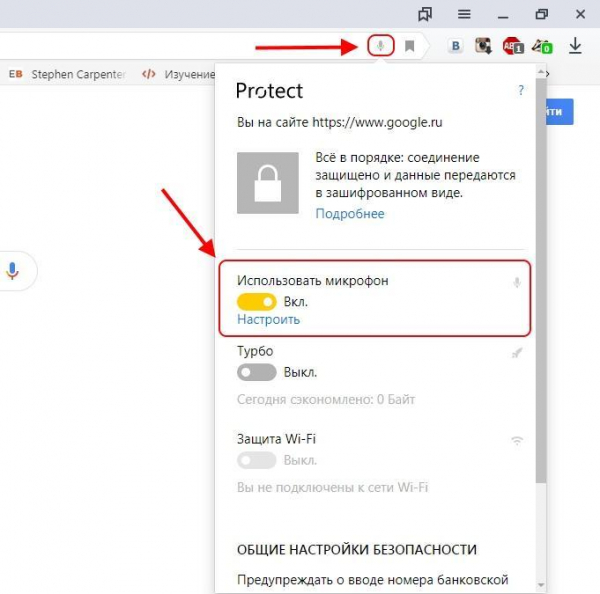Click the Turbo rocket icon
Screen dimensions: 600x594
[517, 352]
